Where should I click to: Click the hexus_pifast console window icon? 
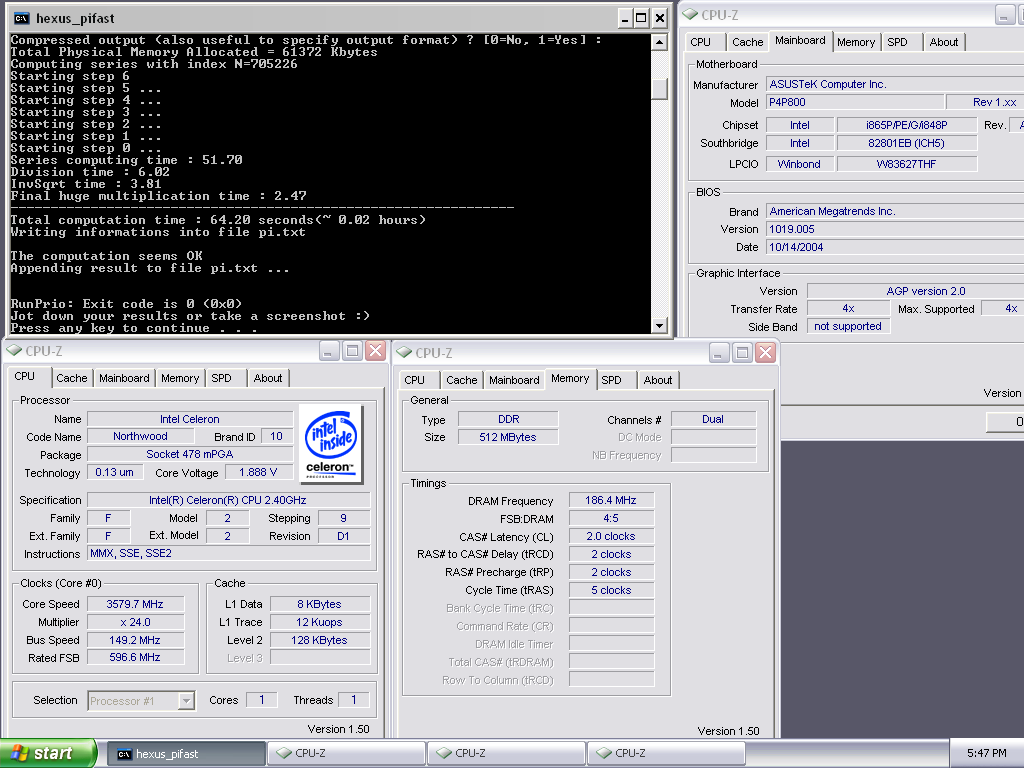click(x=22, y=18)
